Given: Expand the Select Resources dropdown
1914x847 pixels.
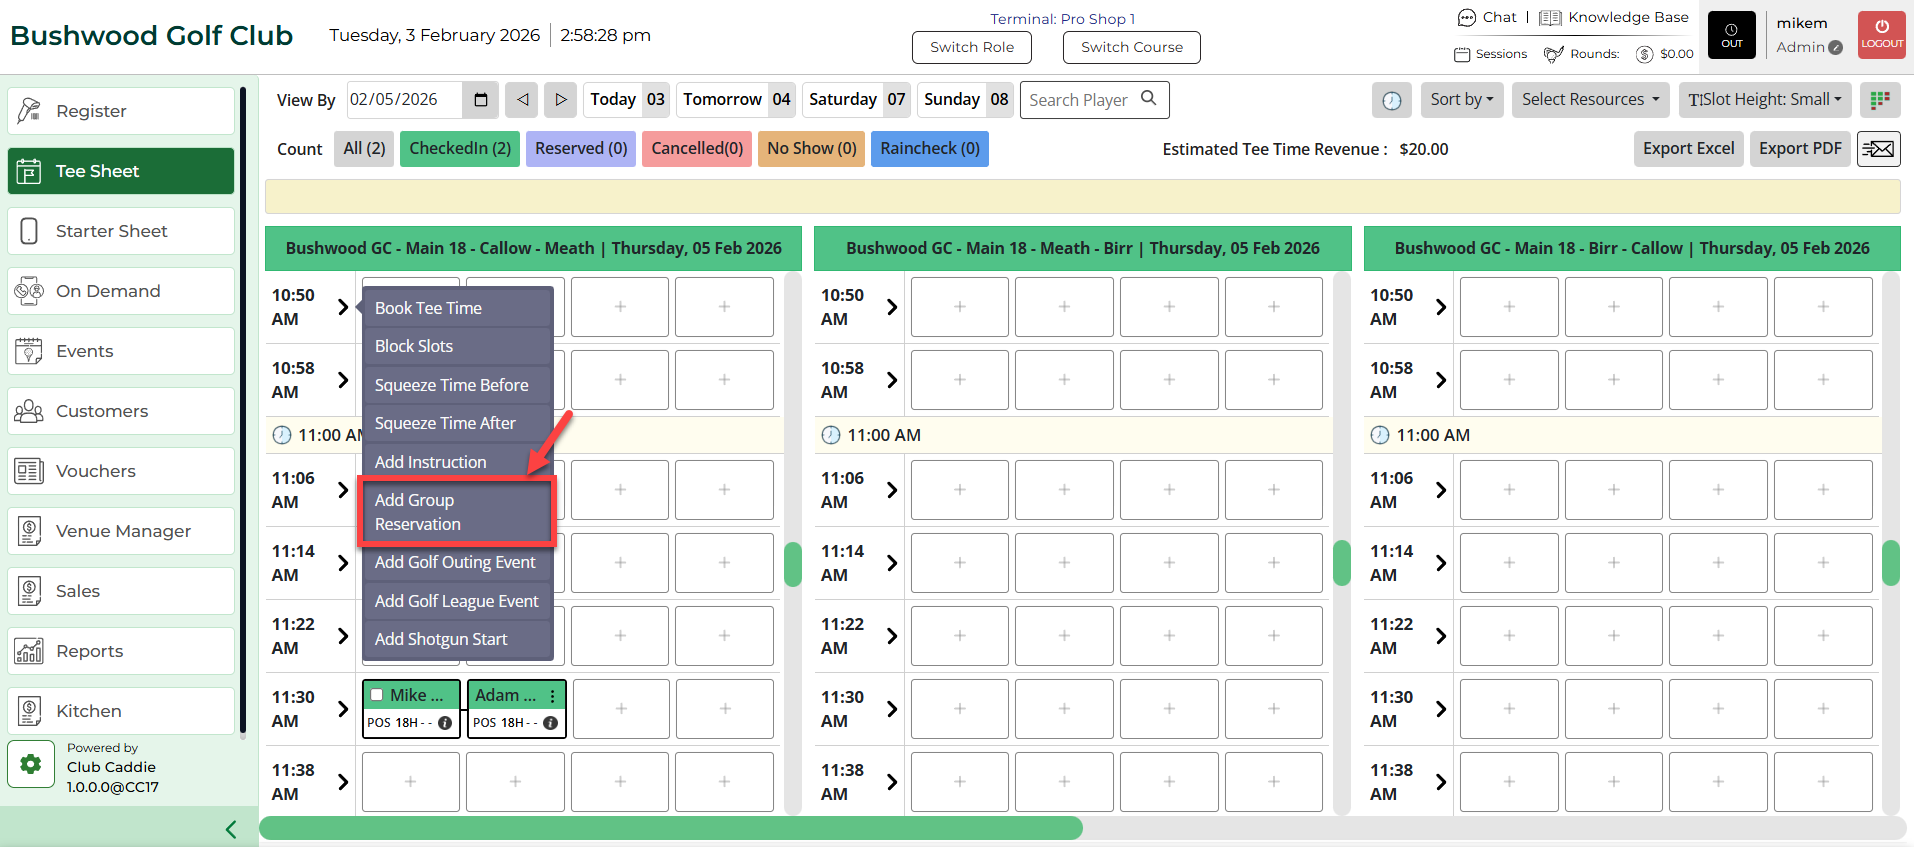Looking at the screenshot, I should tap(1590, 100).
